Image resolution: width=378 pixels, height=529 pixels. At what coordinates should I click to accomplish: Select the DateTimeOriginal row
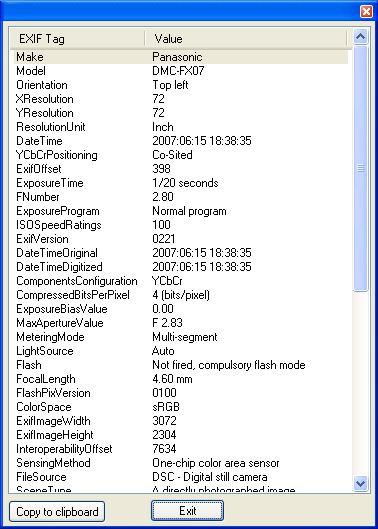click(181, 253)
